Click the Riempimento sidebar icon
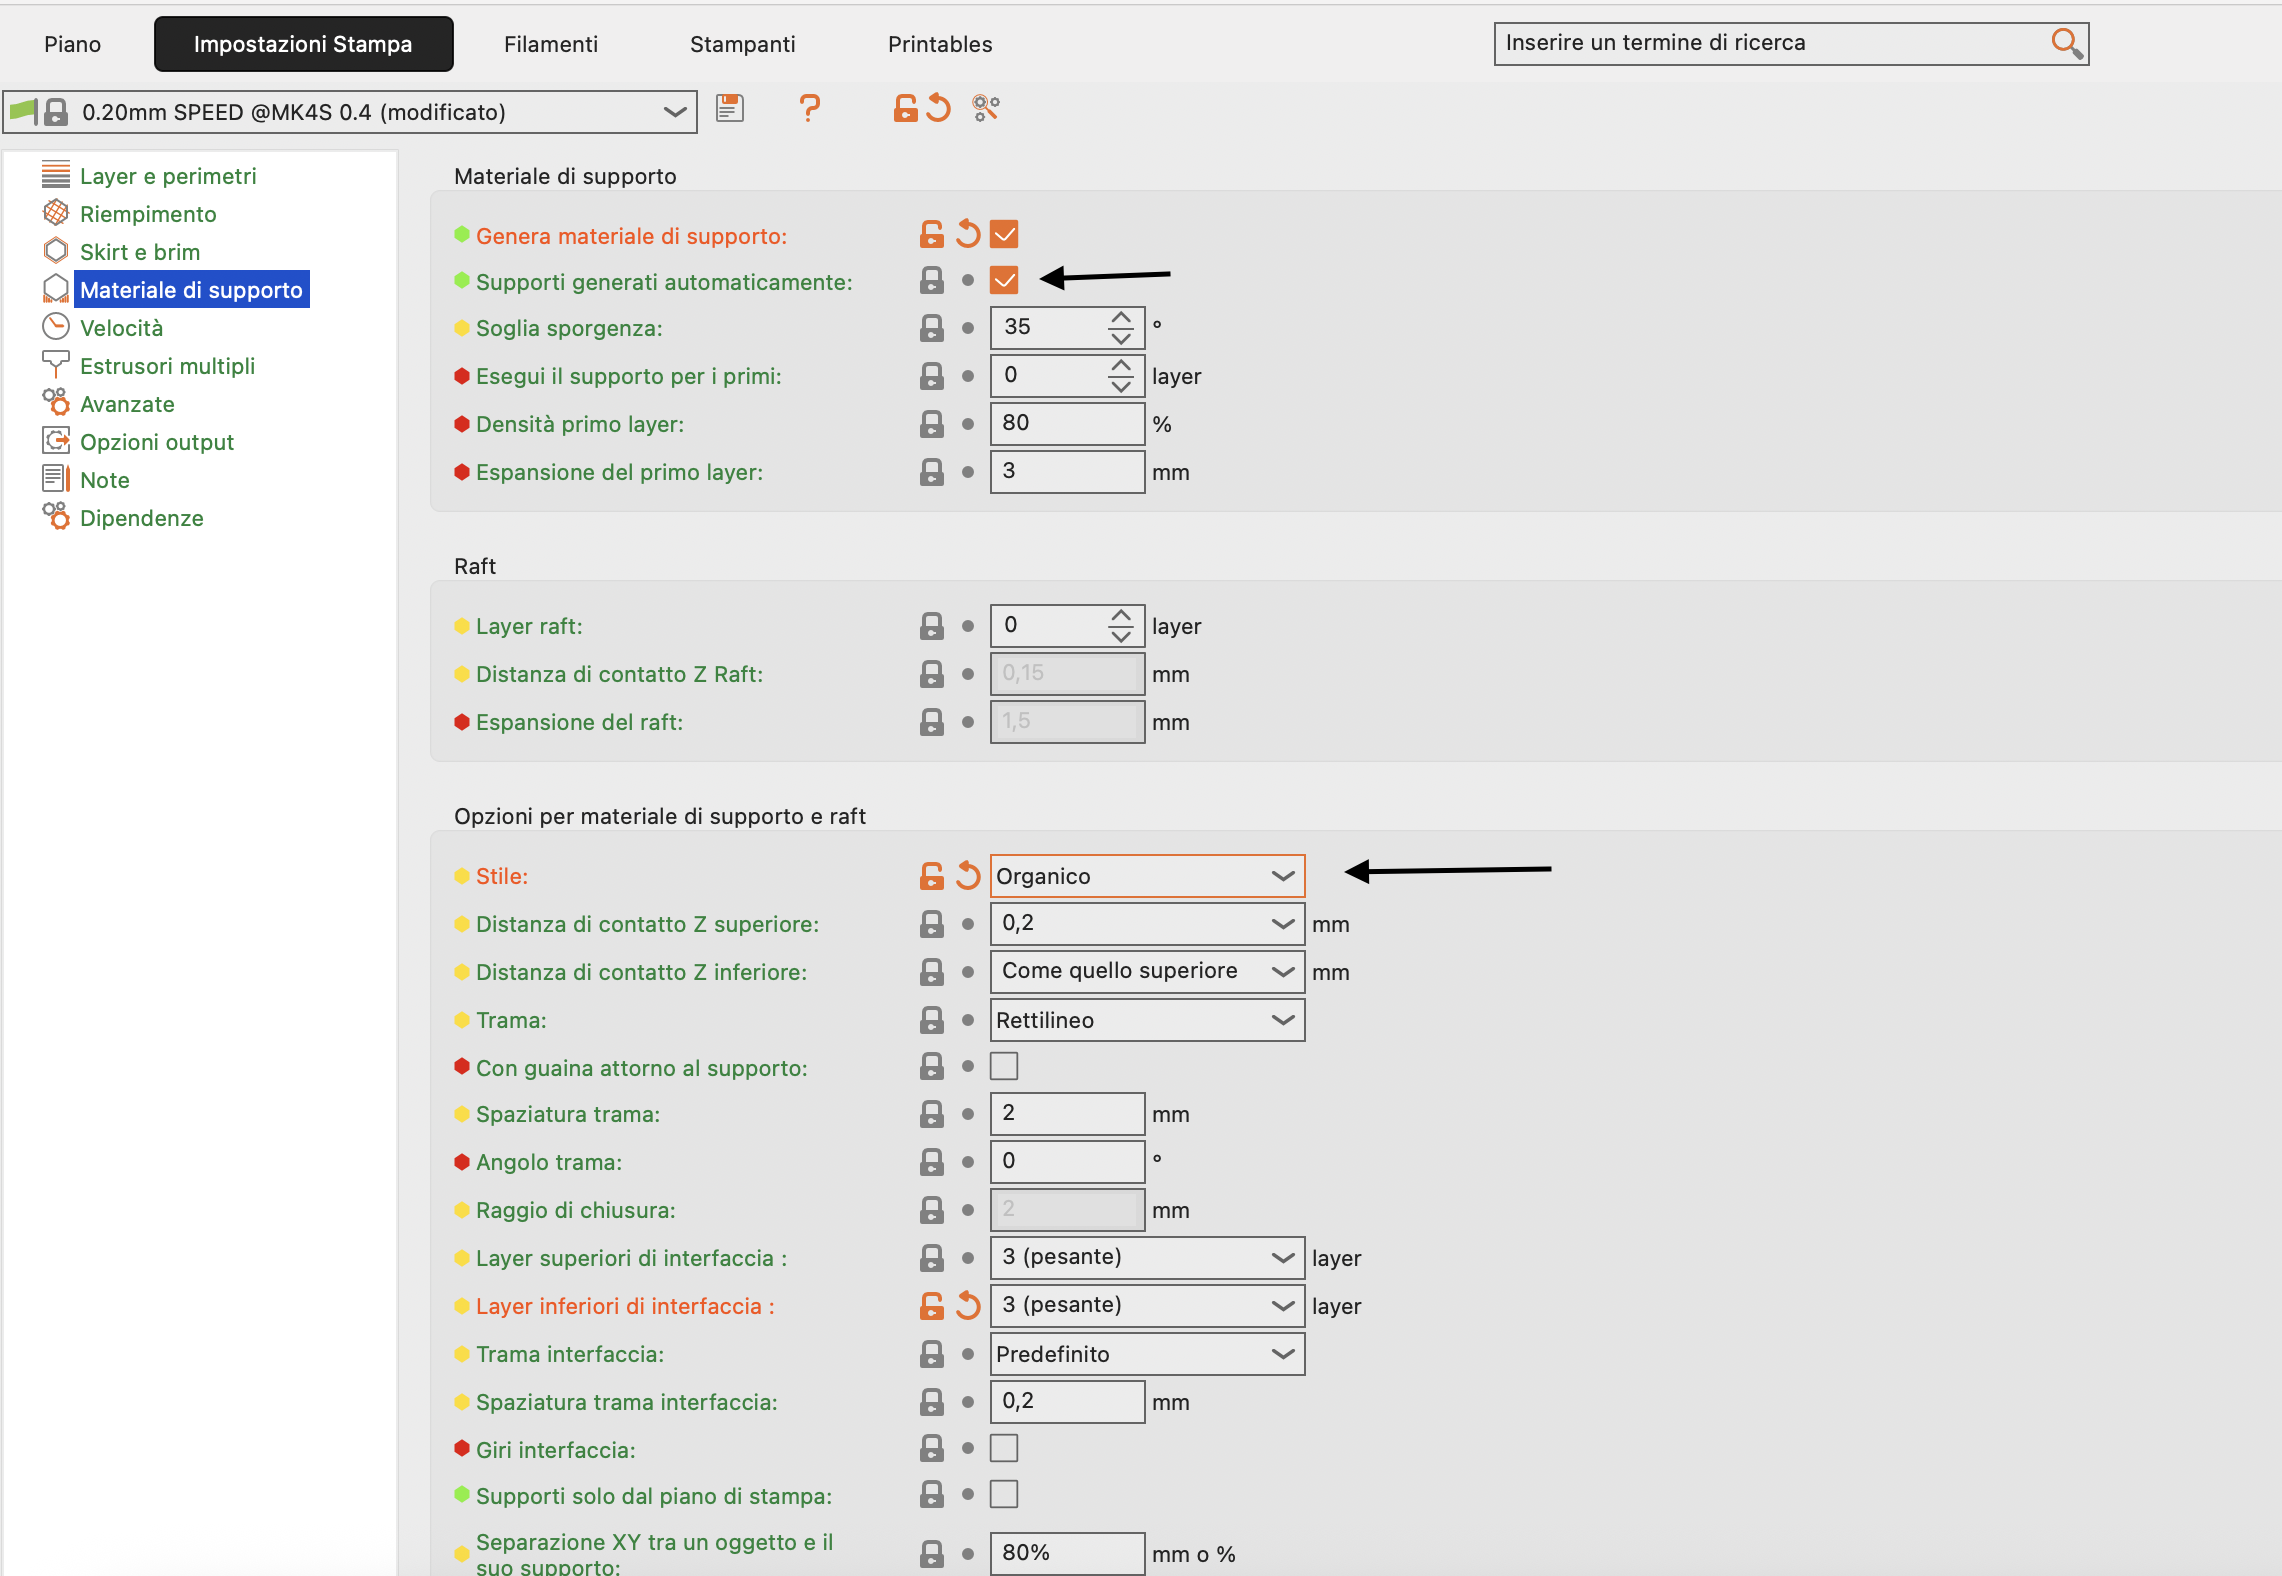This screenshot has height=1576, width=2282. tap(56, 213)
